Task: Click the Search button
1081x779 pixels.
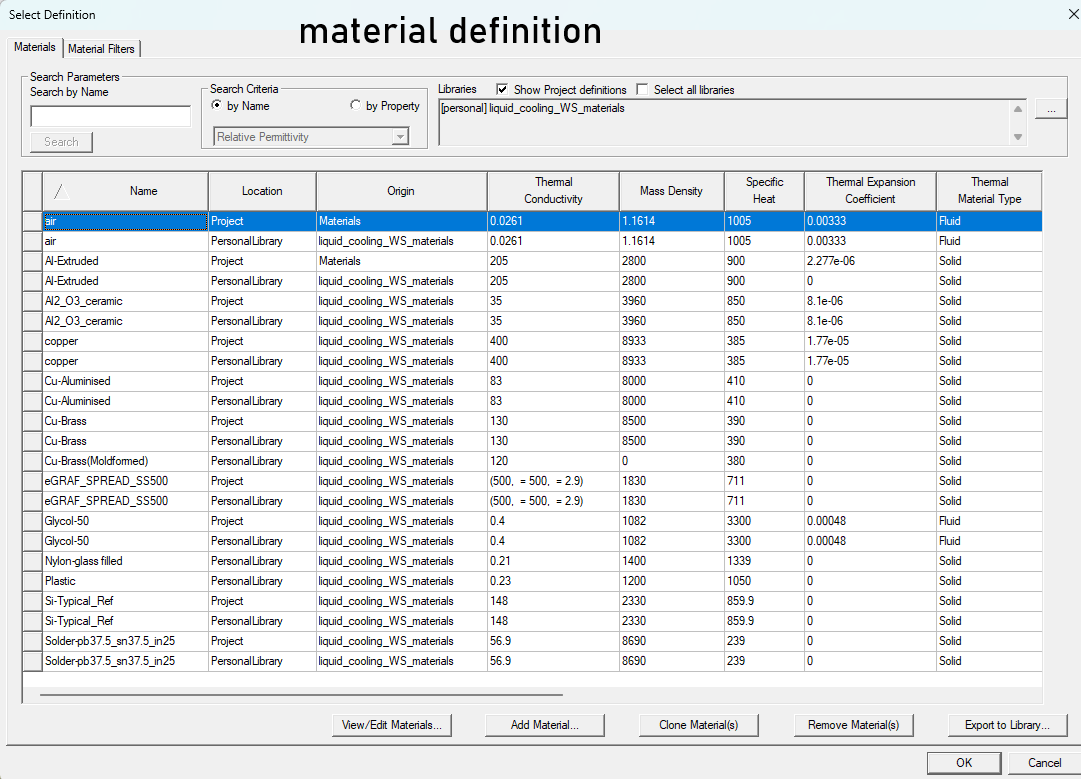Action: [x=61, y=141]
